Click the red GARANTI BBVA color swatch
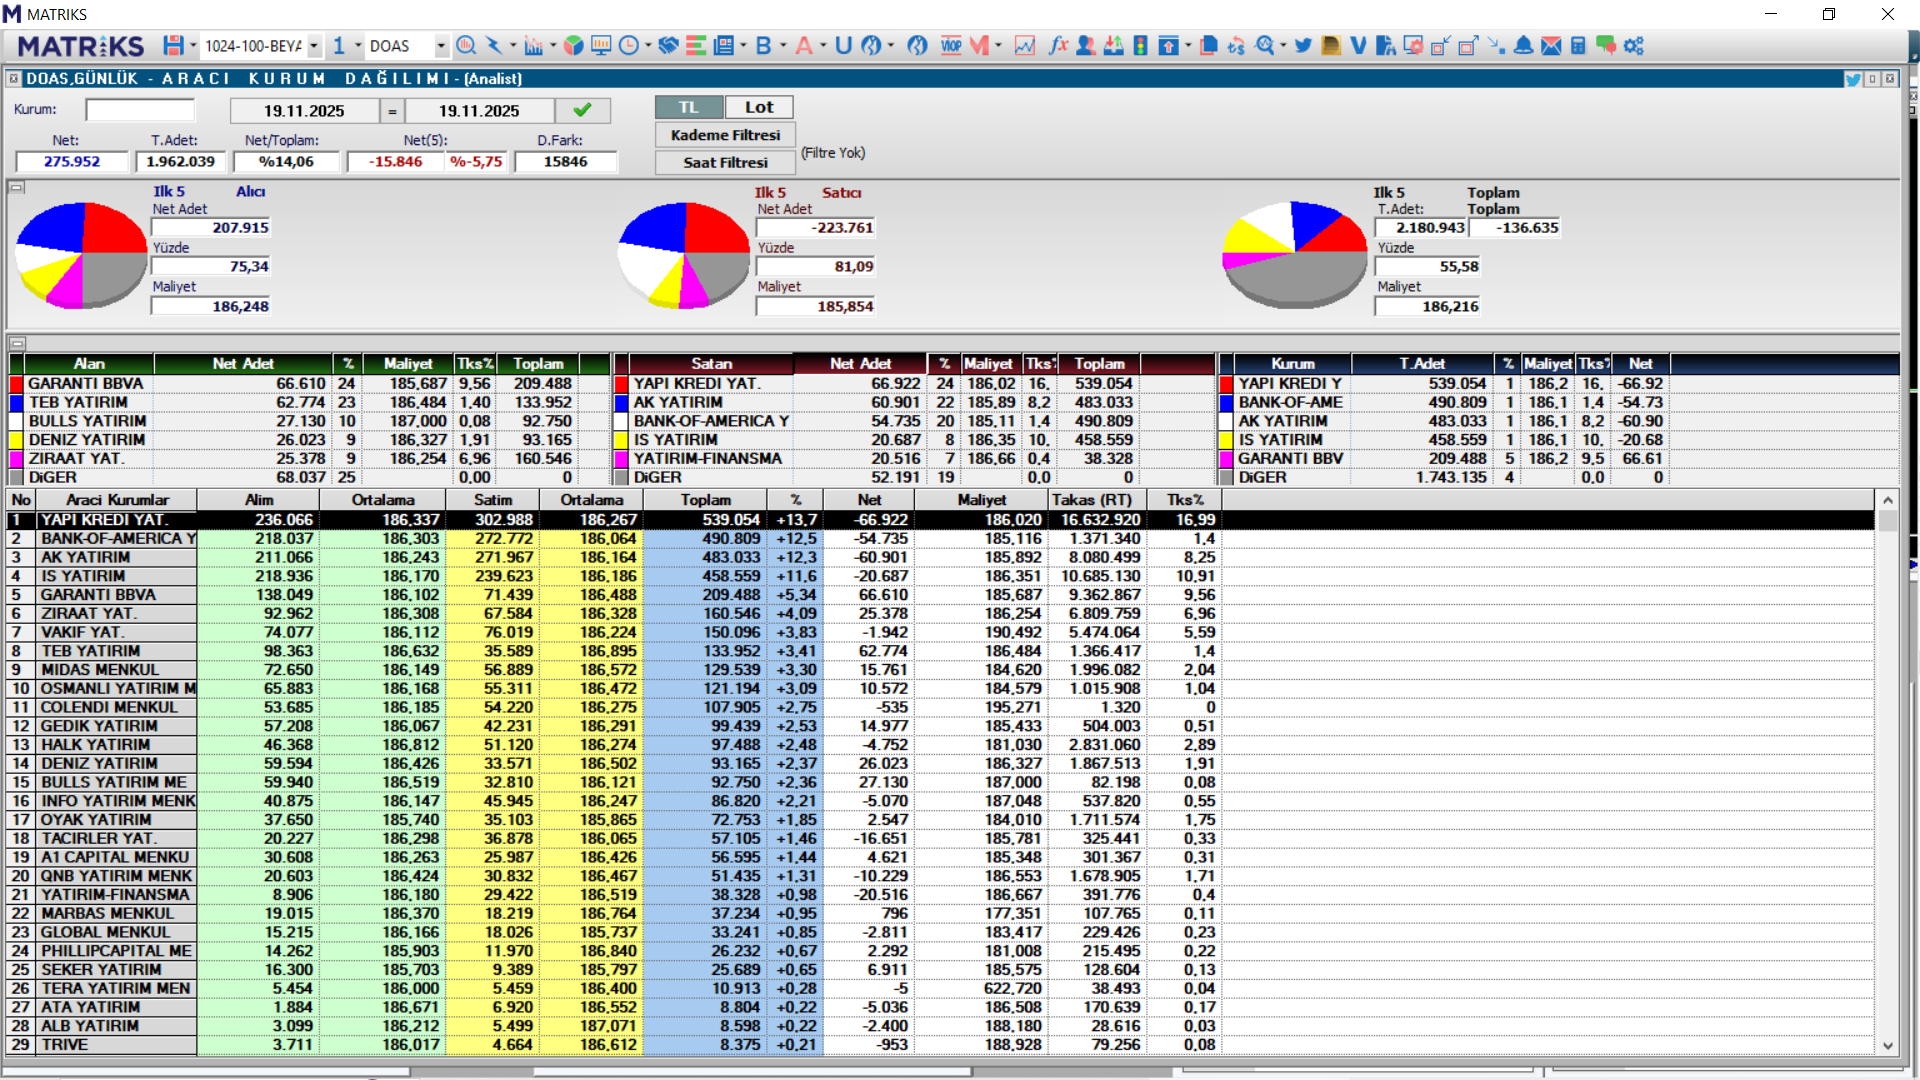Viewport: 1920px width, 1080px height. pos(16,384)
